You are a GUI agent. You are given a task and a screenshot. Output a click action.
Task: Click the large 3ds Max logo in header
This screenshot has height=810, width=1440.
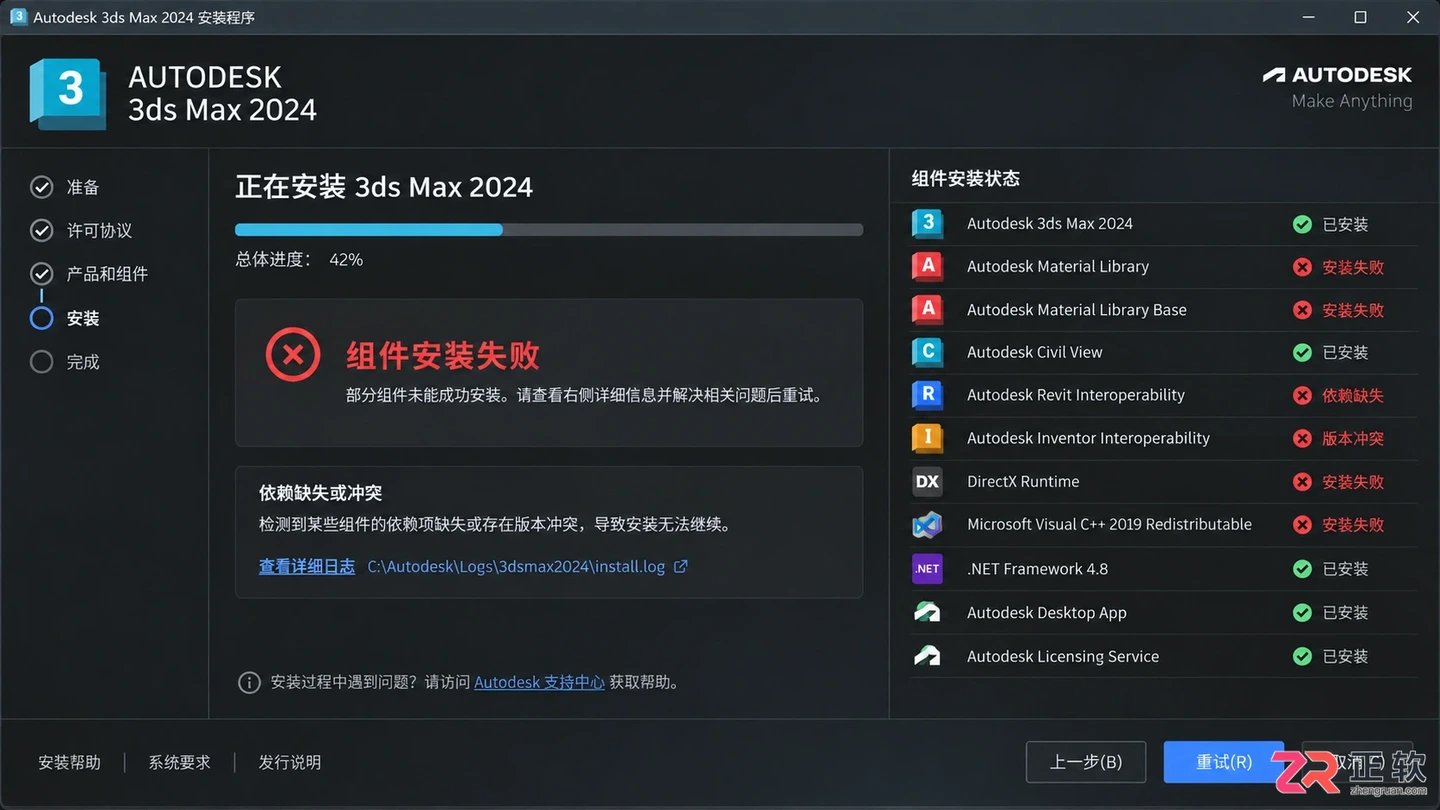click(x=68, y=93)
